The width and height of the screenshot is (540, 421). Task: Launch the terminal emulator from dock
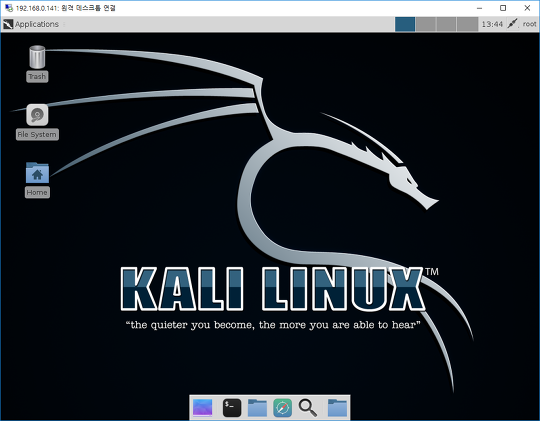[232, 408]
